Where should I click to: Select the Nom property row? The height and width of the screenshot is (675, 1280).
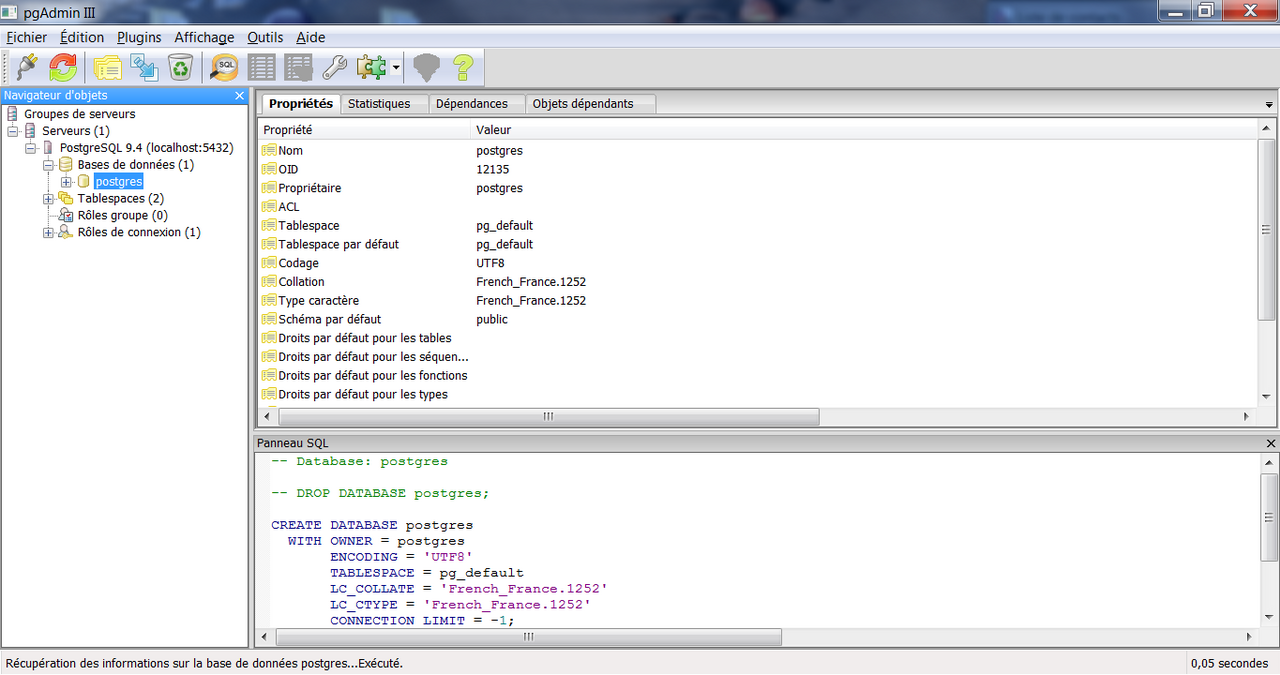click(758, 151)
